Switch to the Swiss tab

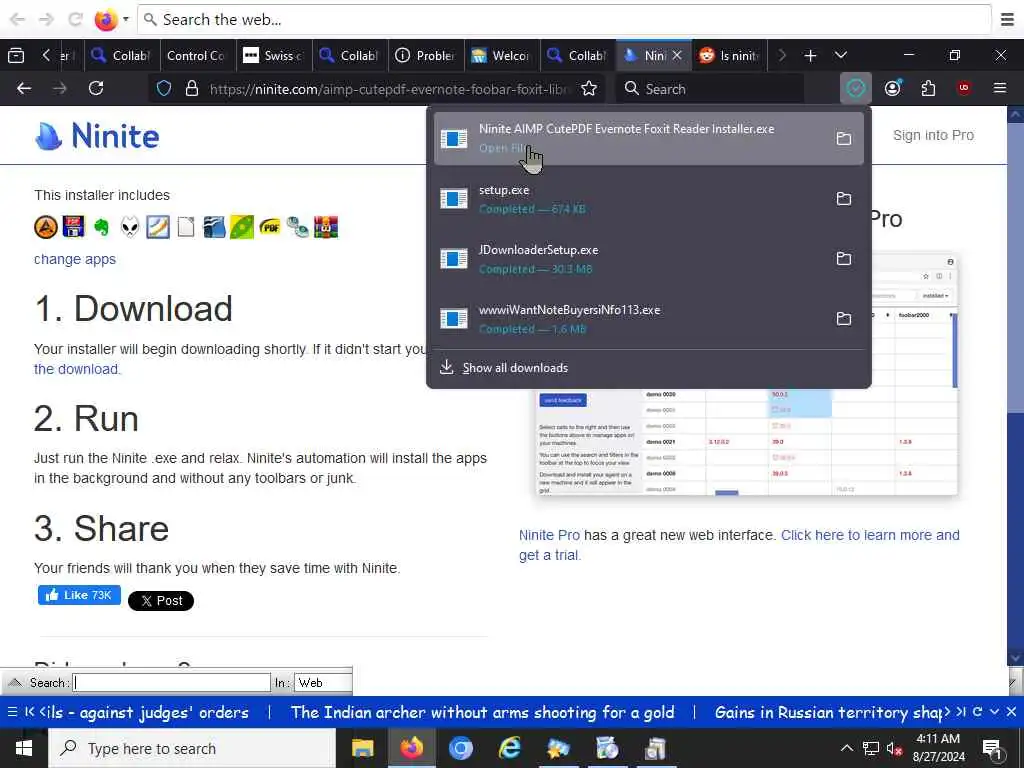coord(274,56)
